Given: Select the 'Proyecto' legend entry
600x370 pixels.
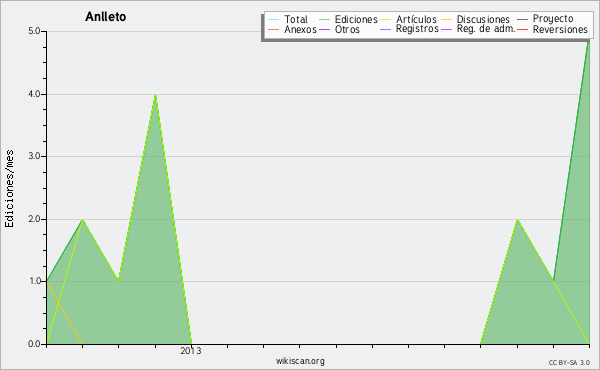Looking at the screenshot, I should (553, 19).
